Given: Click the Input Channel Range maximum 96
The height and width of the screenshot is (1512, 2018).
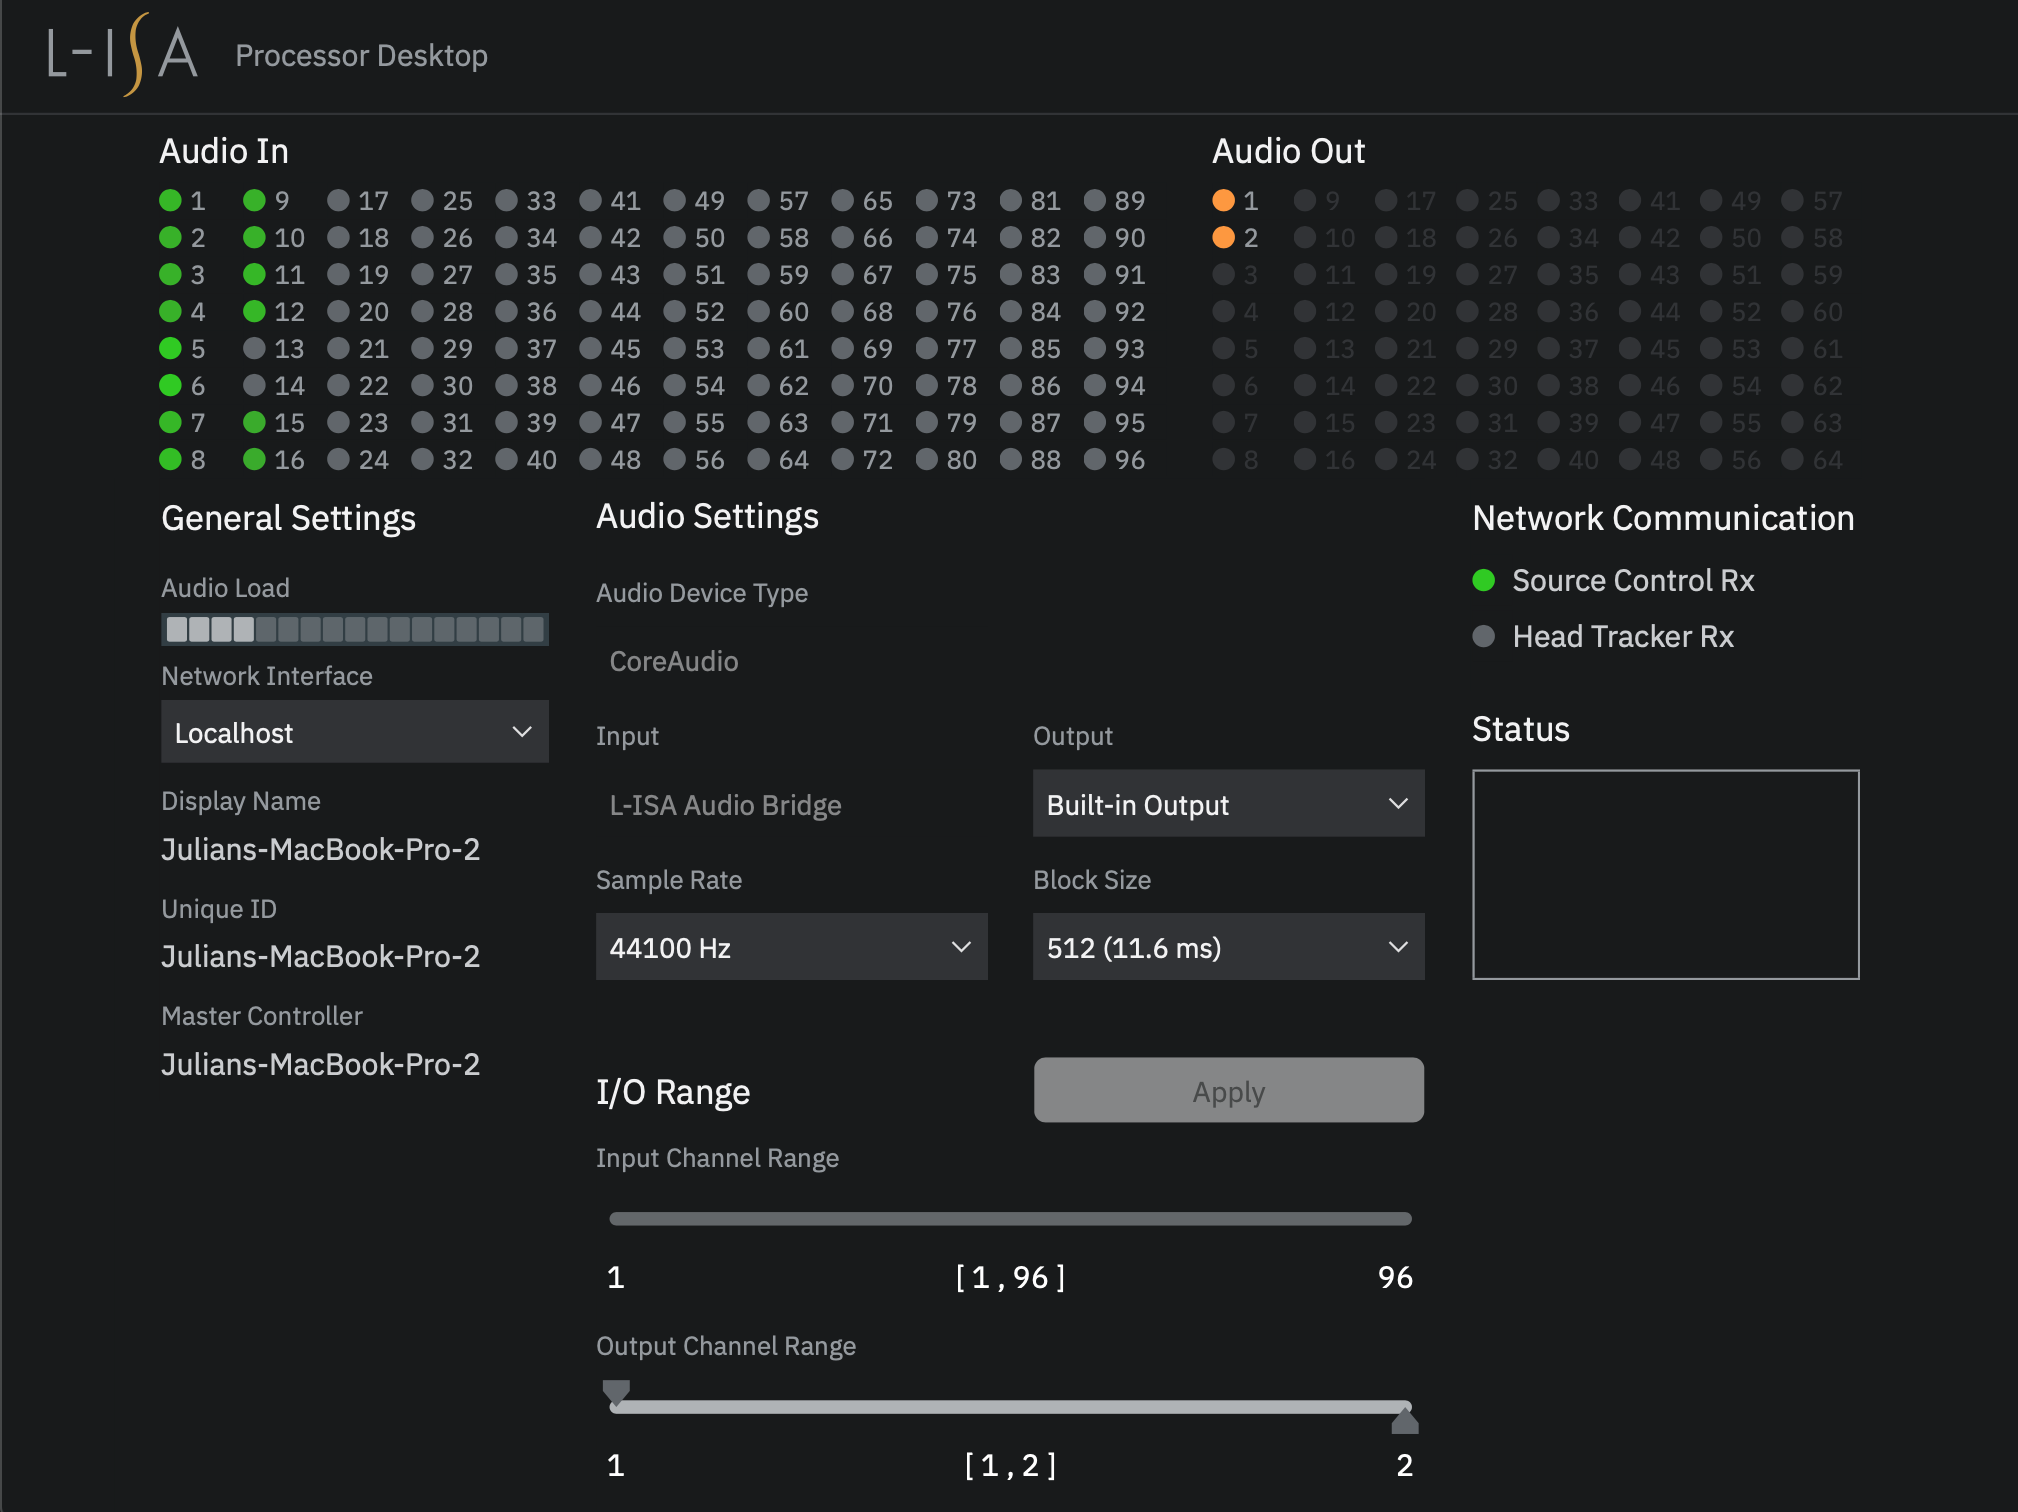Looking at the screenshot, I should (1395, 1278).
